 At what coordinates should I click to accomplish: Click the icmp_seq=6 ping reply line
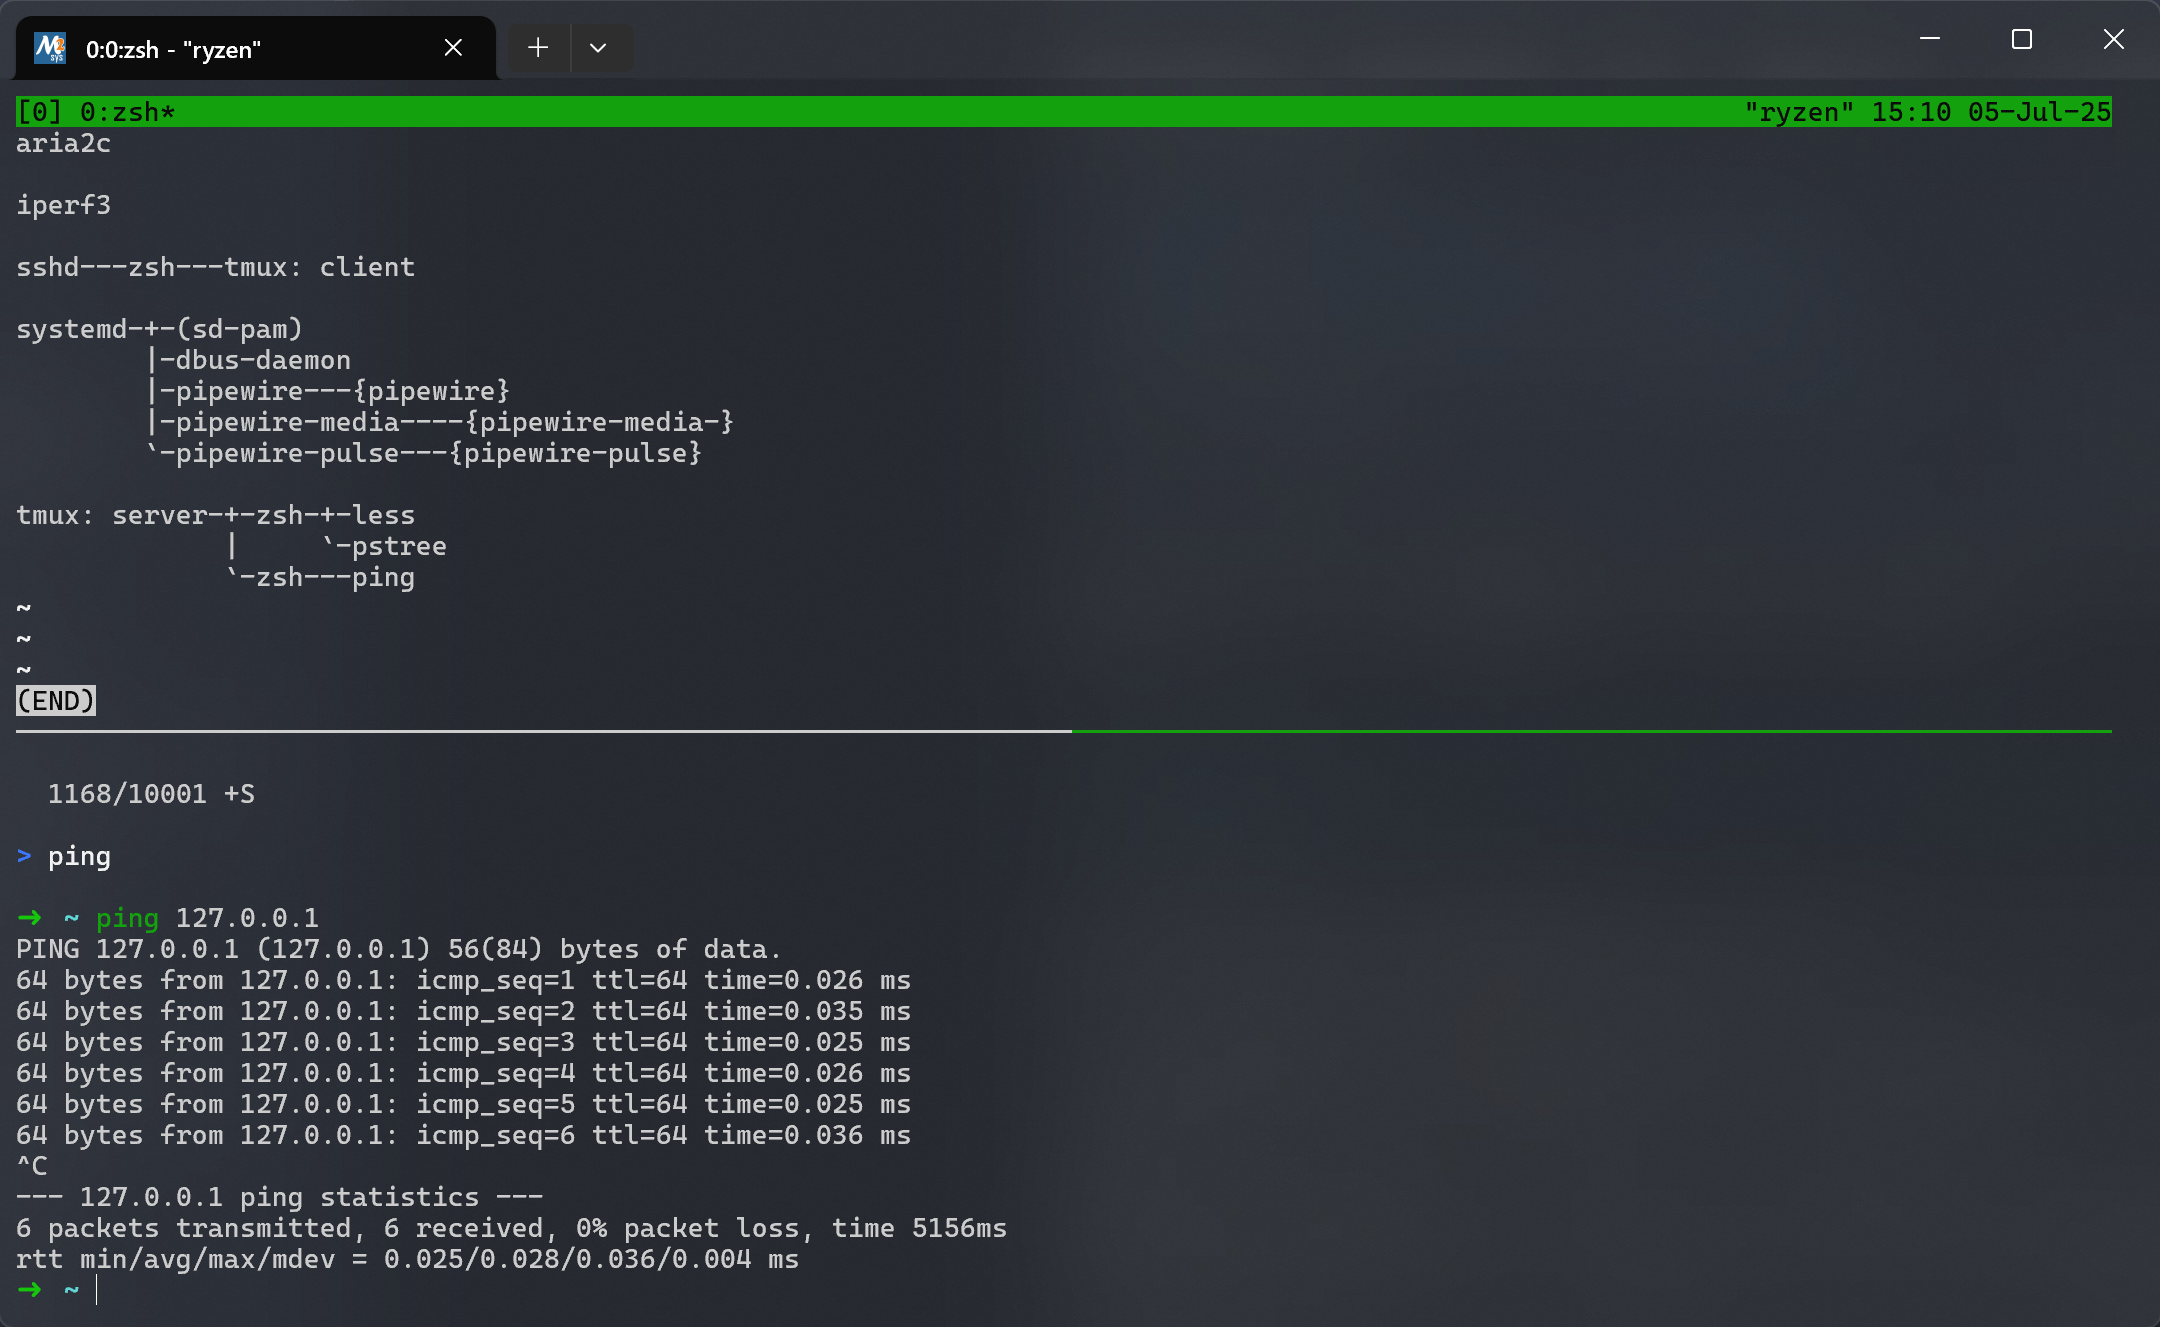coord(463,1135)
